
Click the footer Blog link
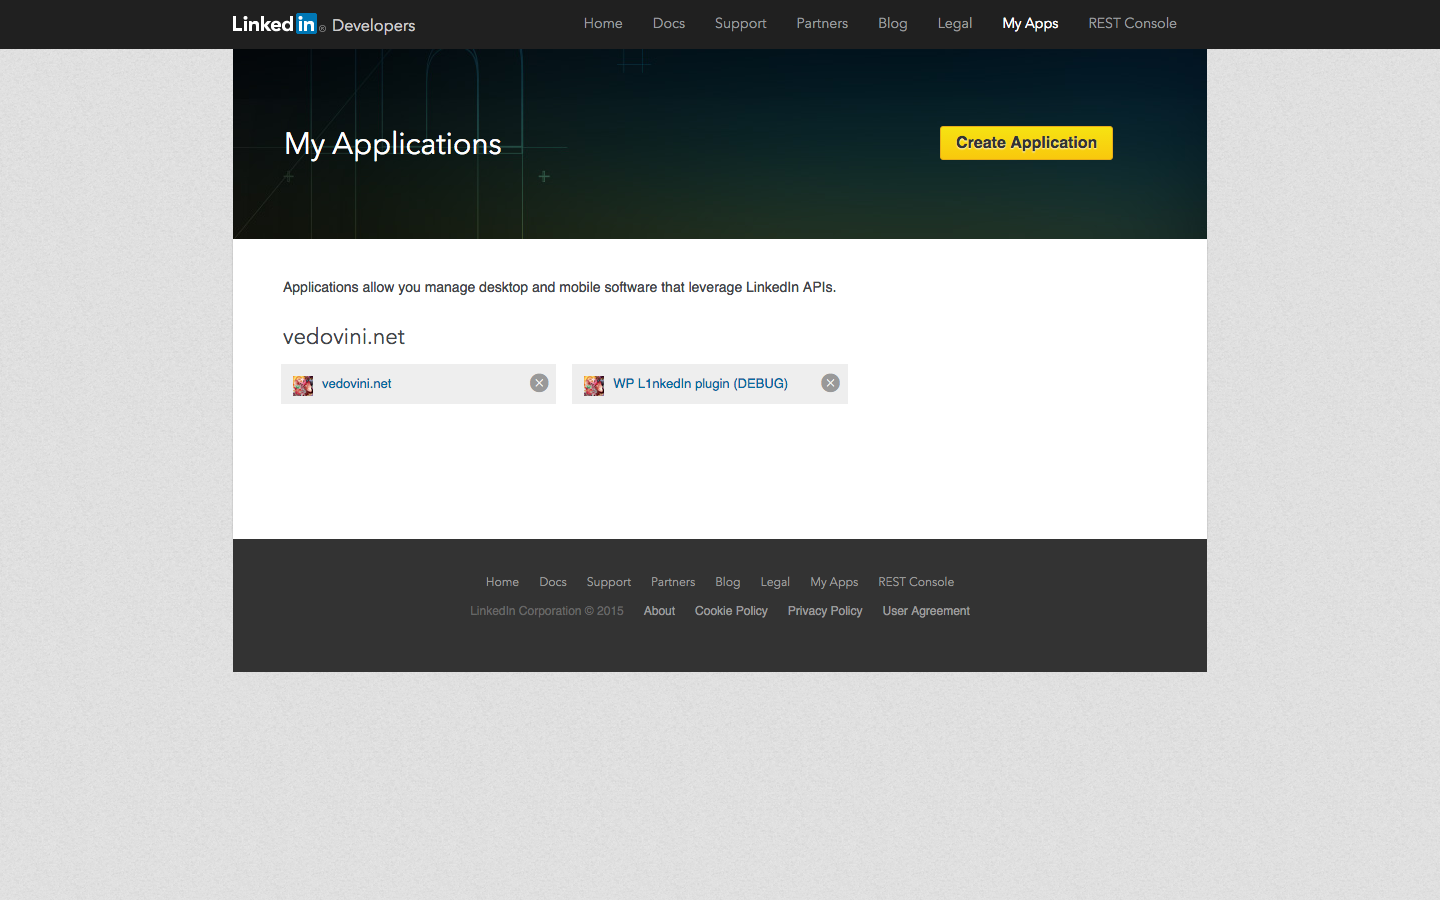point(728,582)
